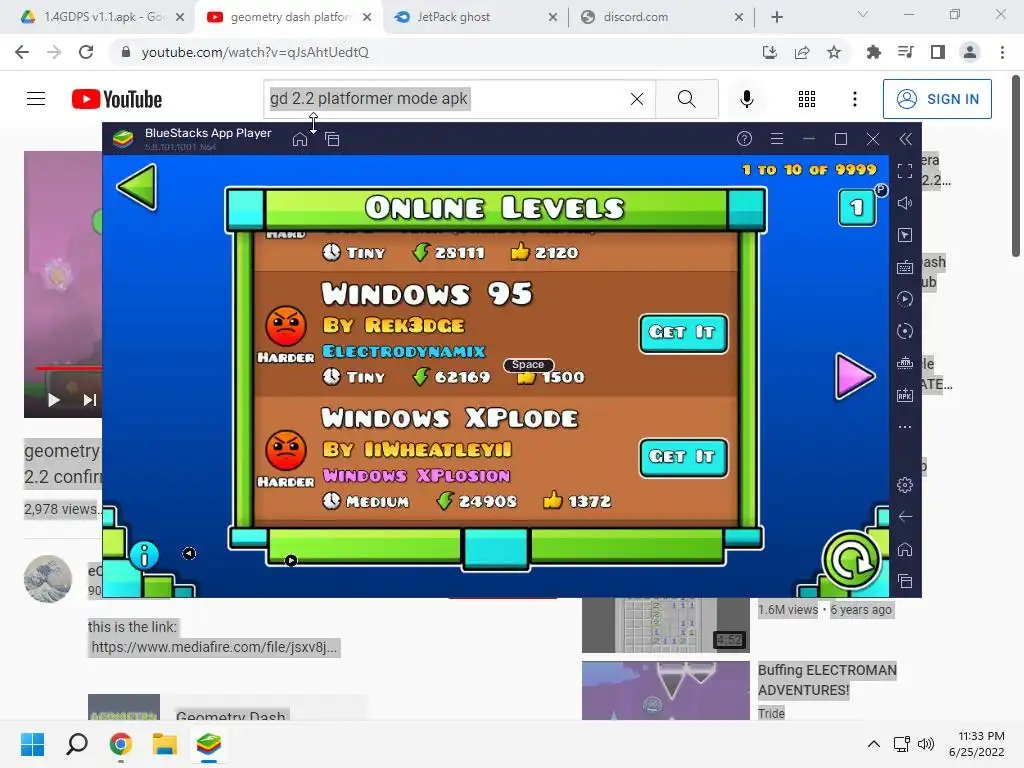1024x768 pixels.
Task: Open the mediafire link in the comment
Action: click(x=214, y=647)
